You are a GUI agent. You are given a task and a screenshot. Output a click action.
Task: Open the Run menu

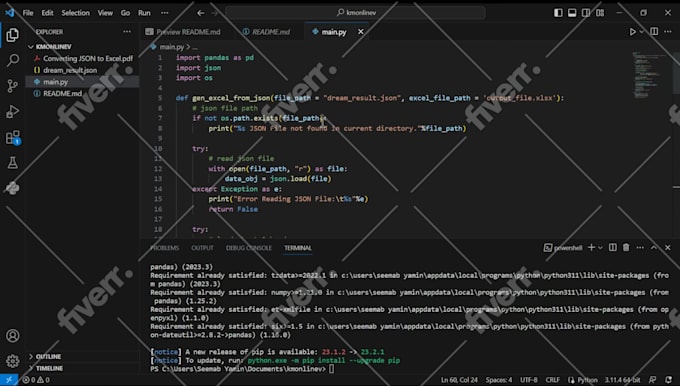coord(144,13)
